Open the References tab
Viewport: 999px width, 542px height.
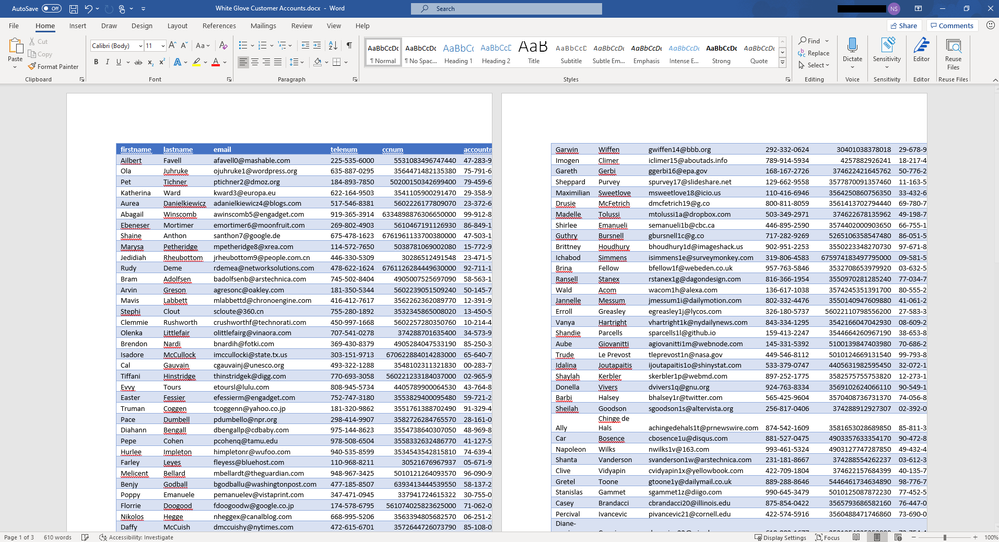[x=219, y=26]
